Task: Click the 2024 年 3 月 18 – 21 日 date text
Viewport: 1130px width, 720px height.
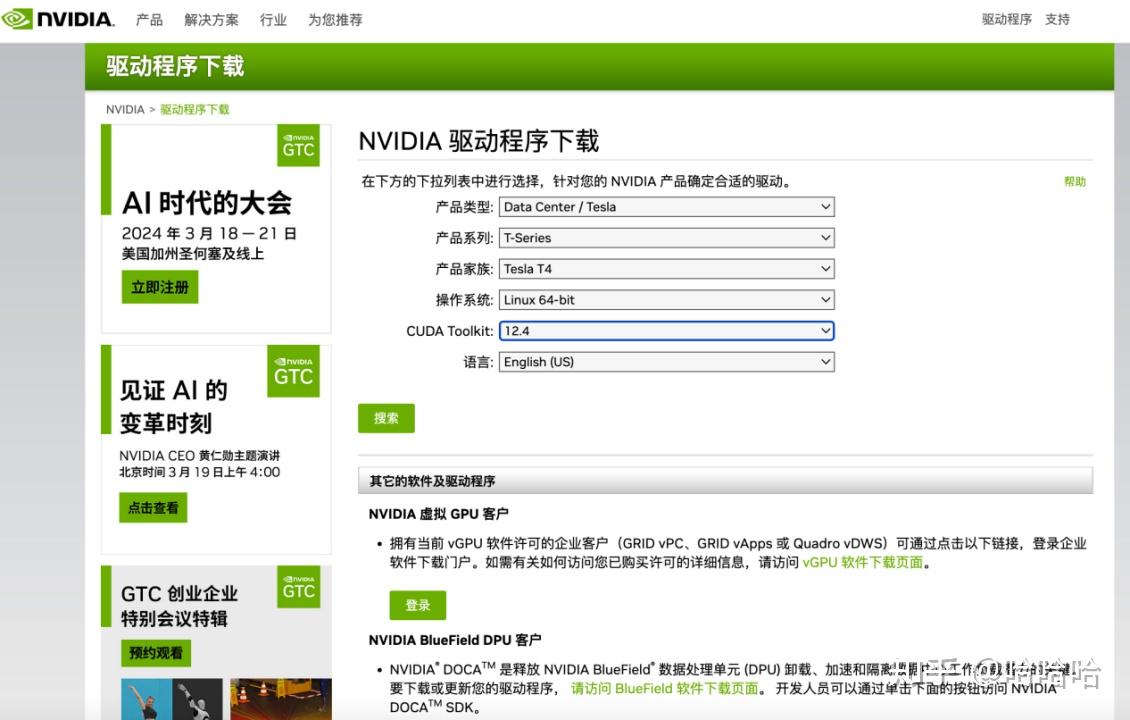Action: point(209,234)
